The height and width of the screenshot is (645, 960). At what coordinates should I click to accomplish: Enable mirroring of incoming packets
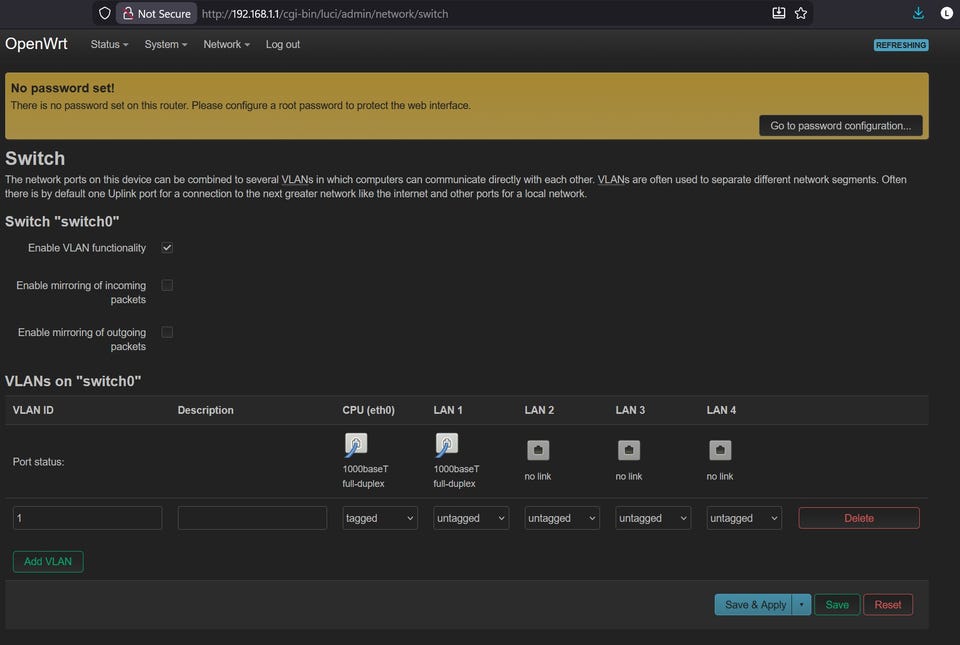pos(167,285)
